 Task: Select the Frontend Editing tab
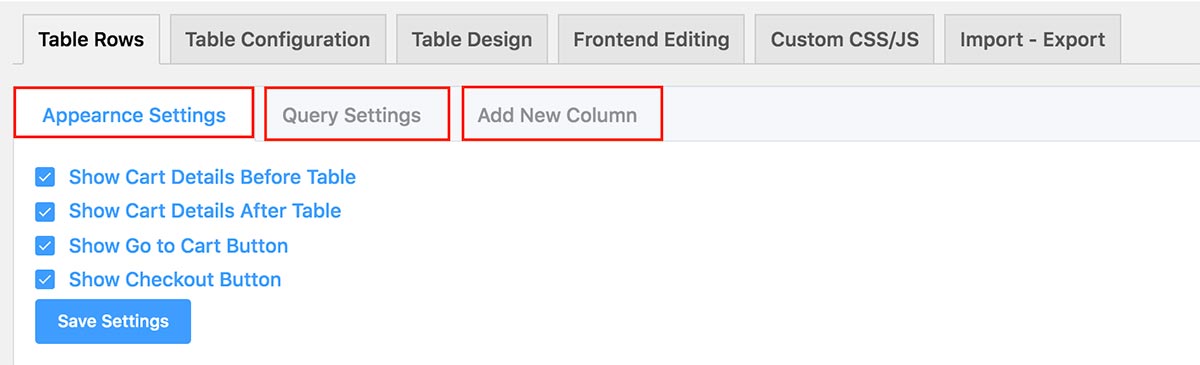(651, 40)
